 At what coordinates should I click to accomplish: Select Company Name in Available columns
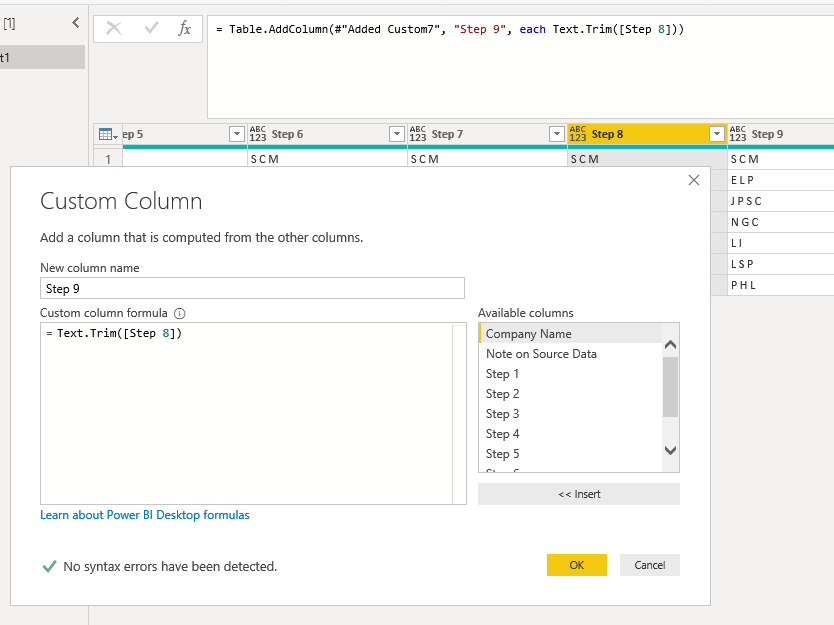[529, 334]
